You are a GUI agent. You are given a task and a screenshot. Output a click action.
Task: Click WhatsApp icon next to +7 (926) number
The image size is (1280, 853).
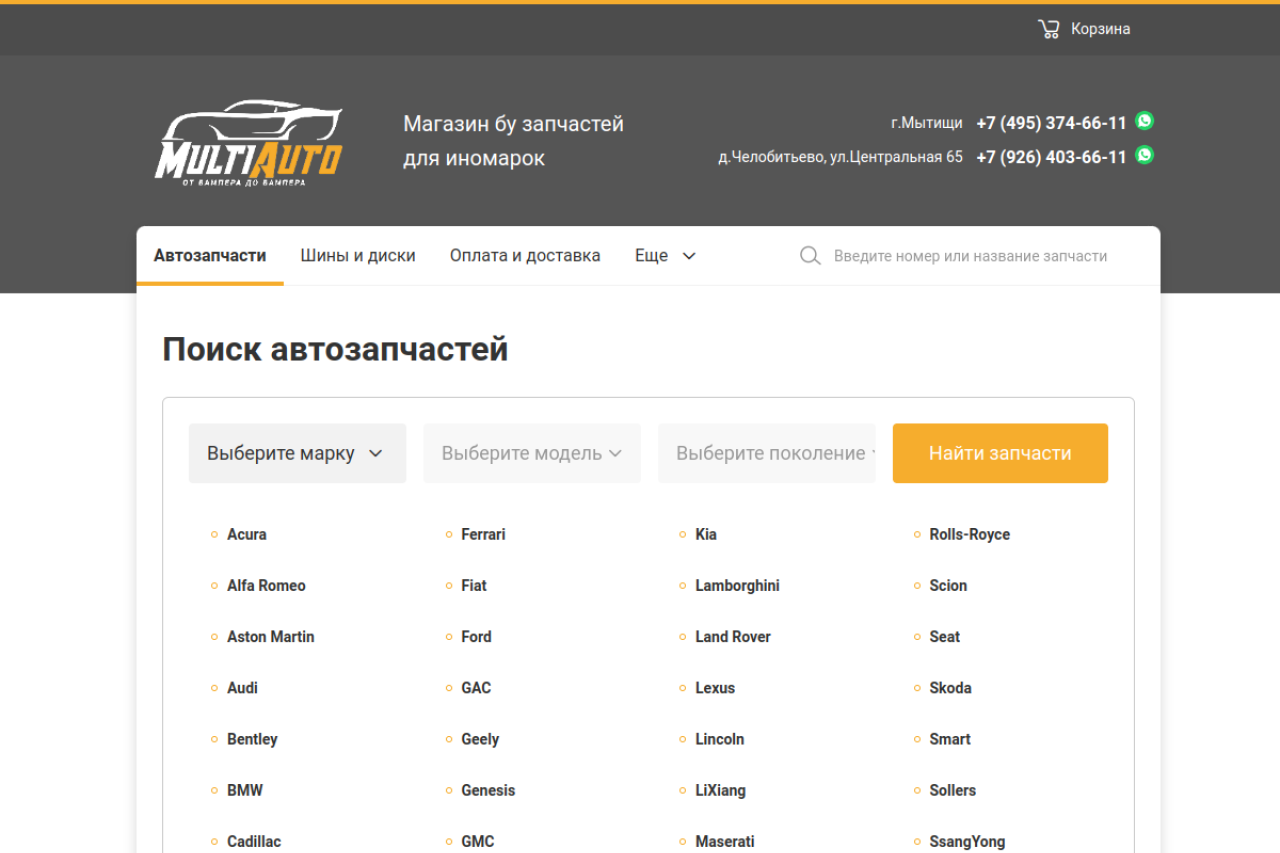tap(1145, 155)
